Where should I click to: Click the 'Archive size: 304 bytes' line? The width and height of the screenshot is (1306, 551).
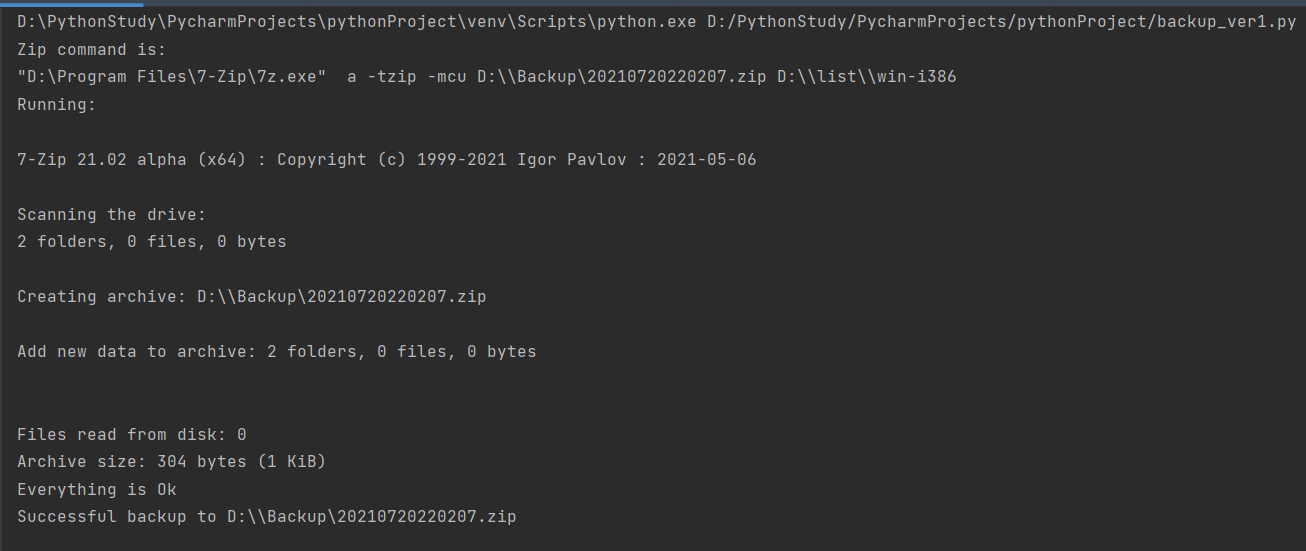[x=172, y=462]
